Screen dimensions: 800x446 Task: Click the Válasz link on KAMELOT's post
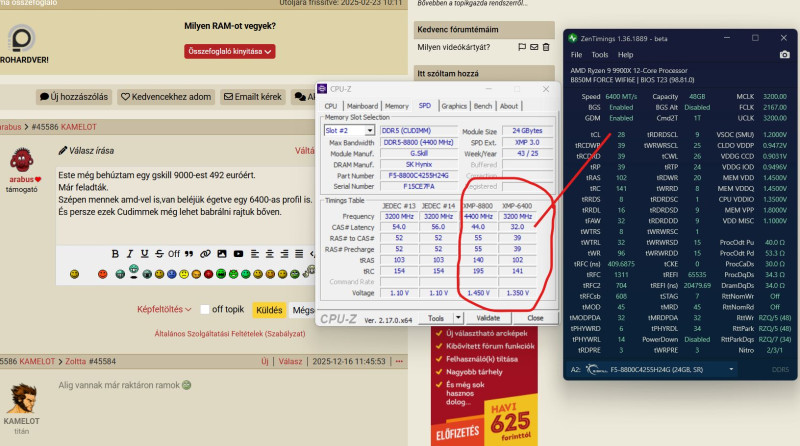[290, 361]
